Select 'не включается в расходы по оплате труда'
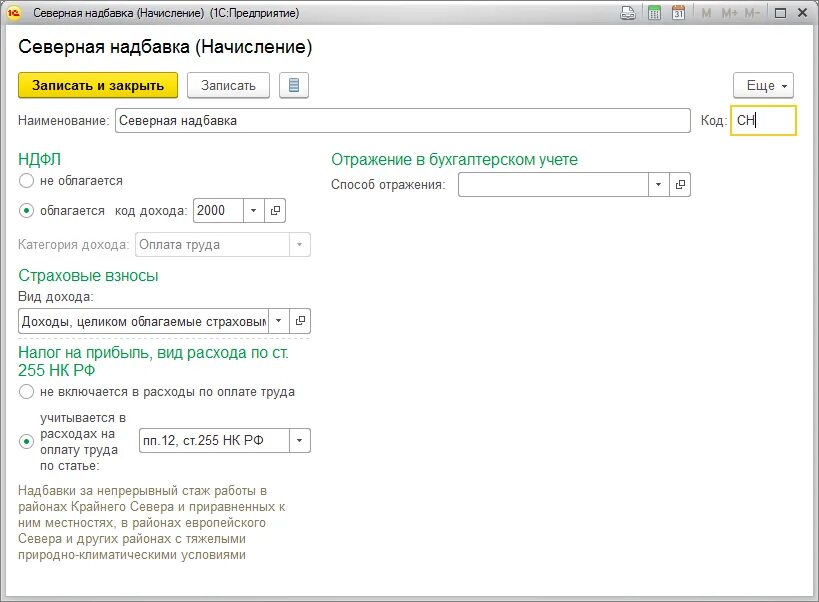This screenshot has width=819, height=602. (x=26, y=392)
